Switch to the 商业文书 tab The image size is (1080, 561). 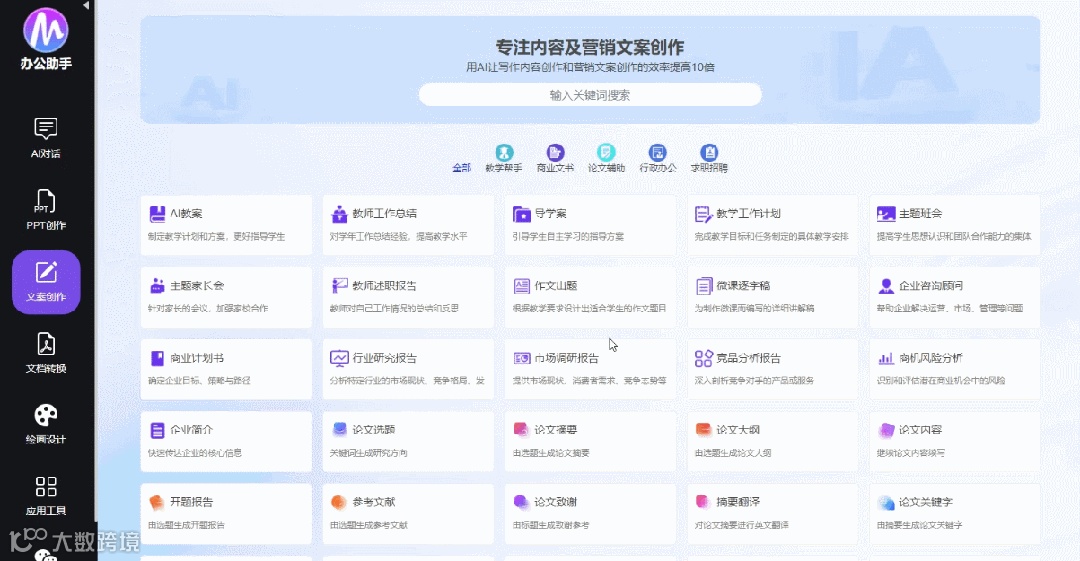[555, 159]
